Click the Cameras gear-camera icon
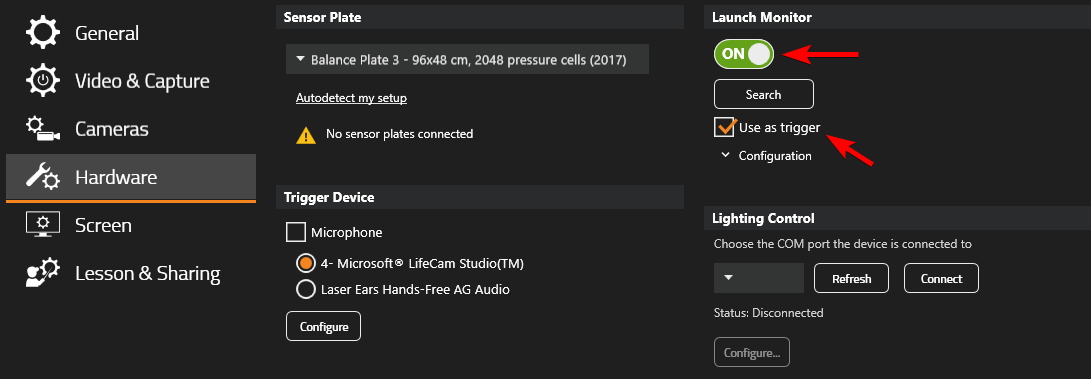1091x379 pixels. coord(42,129)
